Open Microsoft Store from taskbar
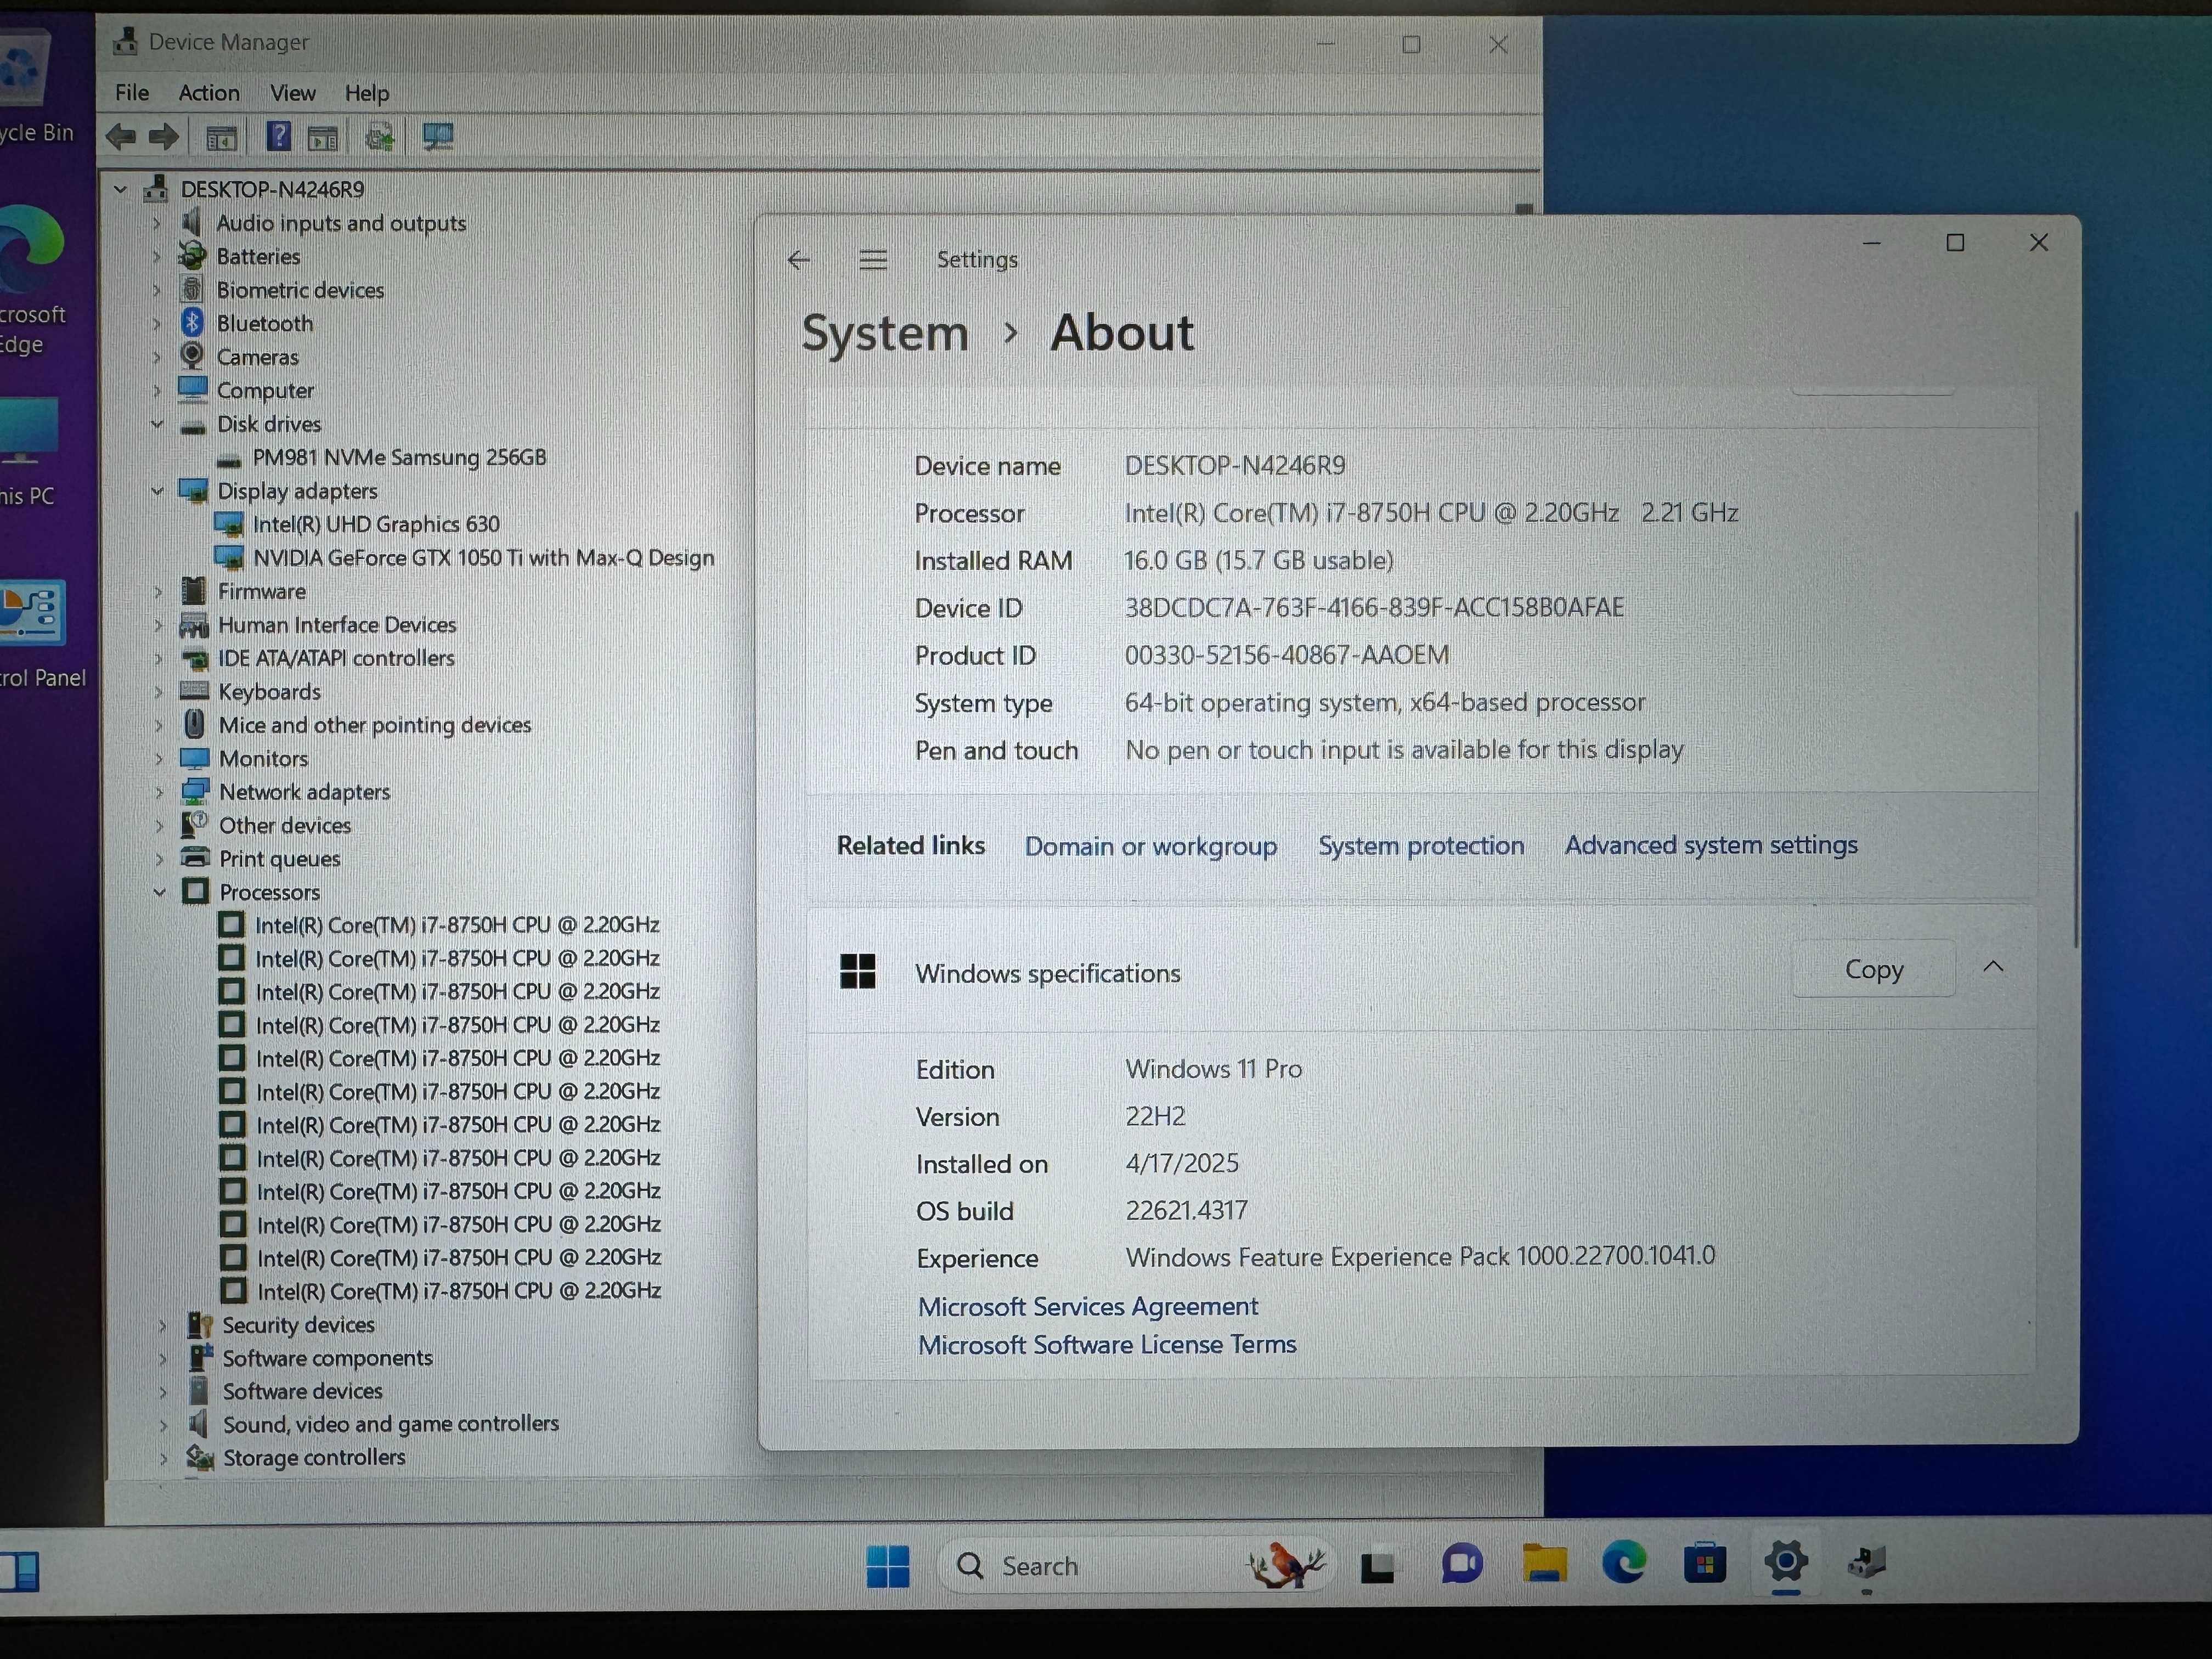Screen dimensions: 2212x1659 tap(1704, 1562)
